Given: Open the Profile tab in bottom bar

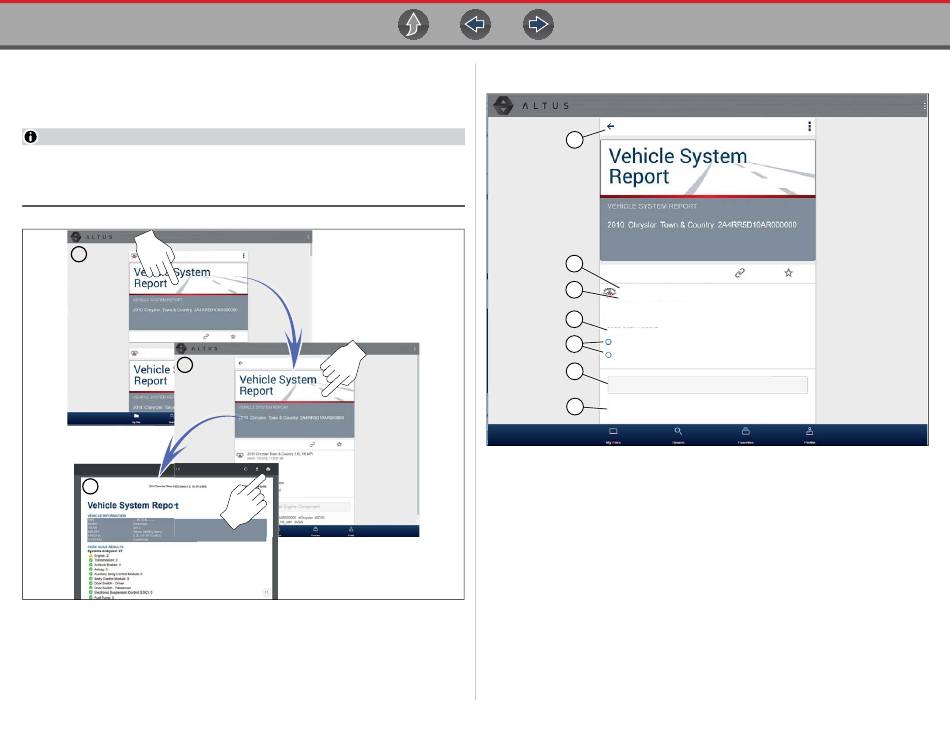Looking at the screenshot, I should [x=808, y=434].
